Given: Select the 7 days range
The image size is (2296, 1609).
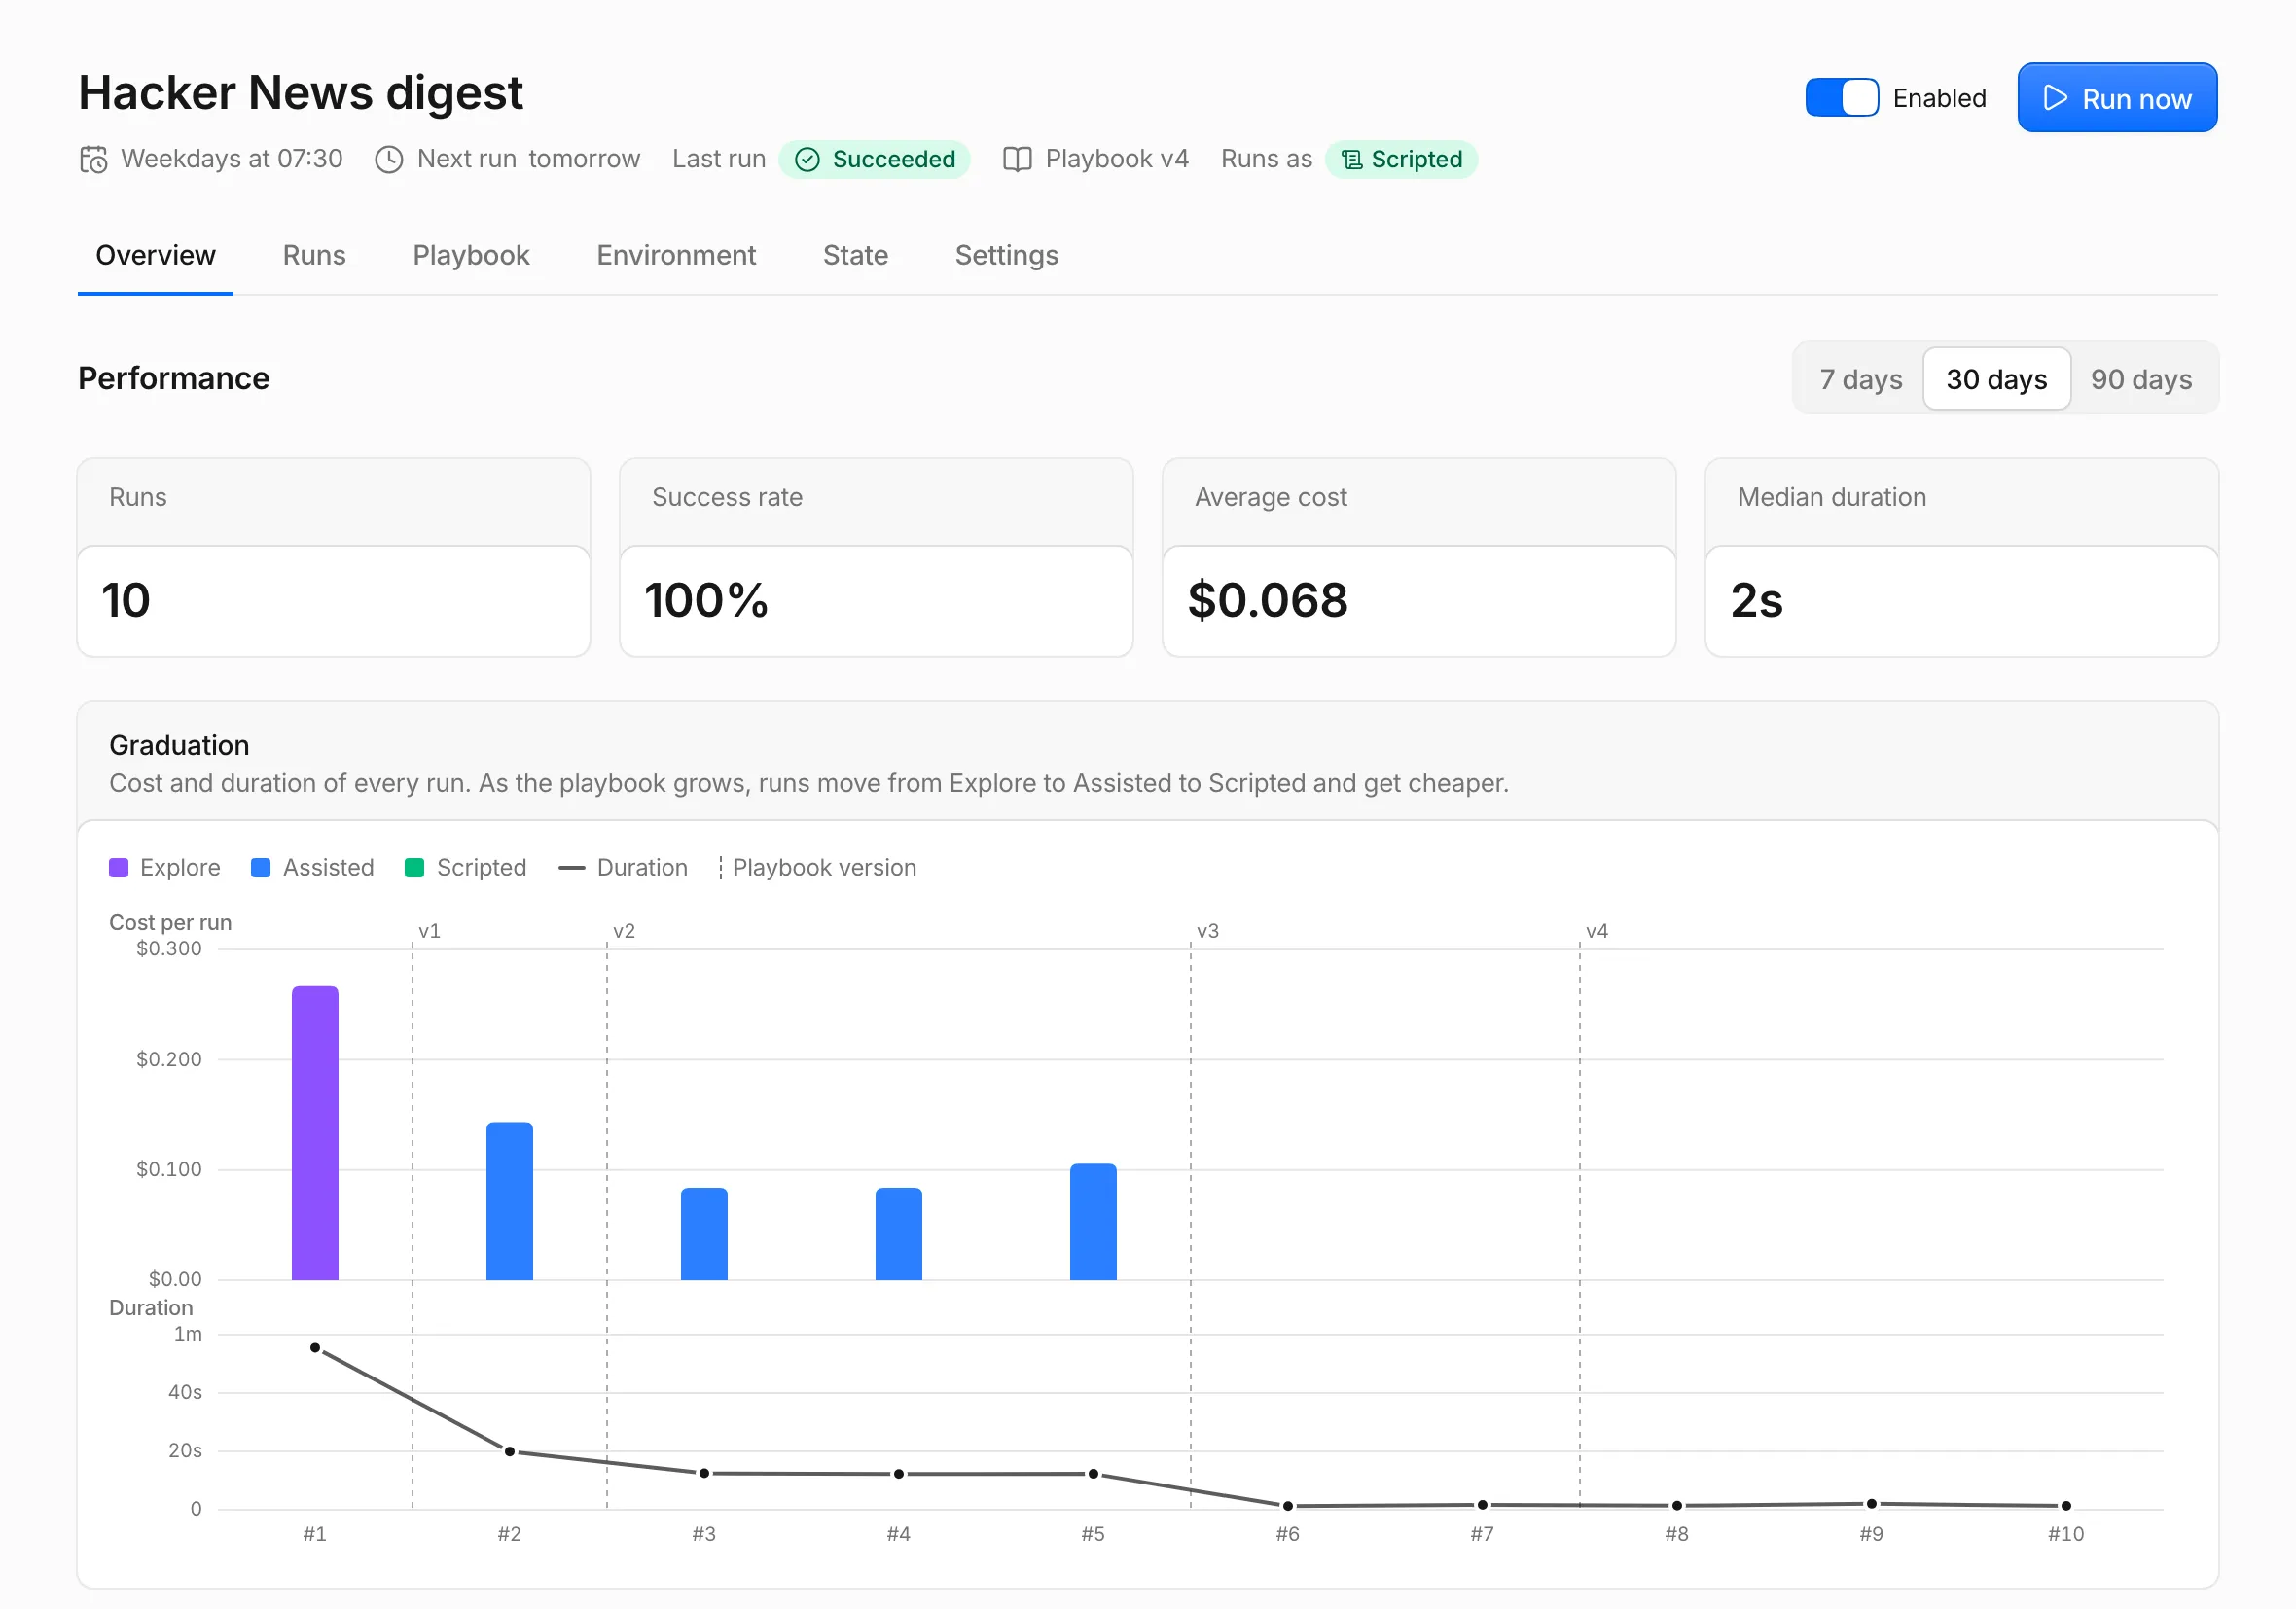Looking at the screenshot, I should (1860, 379).
